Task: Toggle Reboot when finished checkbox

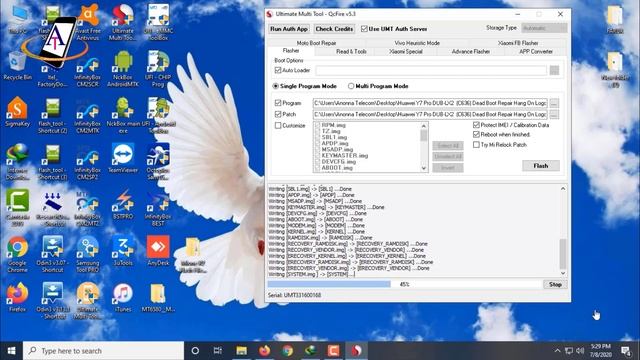Action: coord(476,134)
